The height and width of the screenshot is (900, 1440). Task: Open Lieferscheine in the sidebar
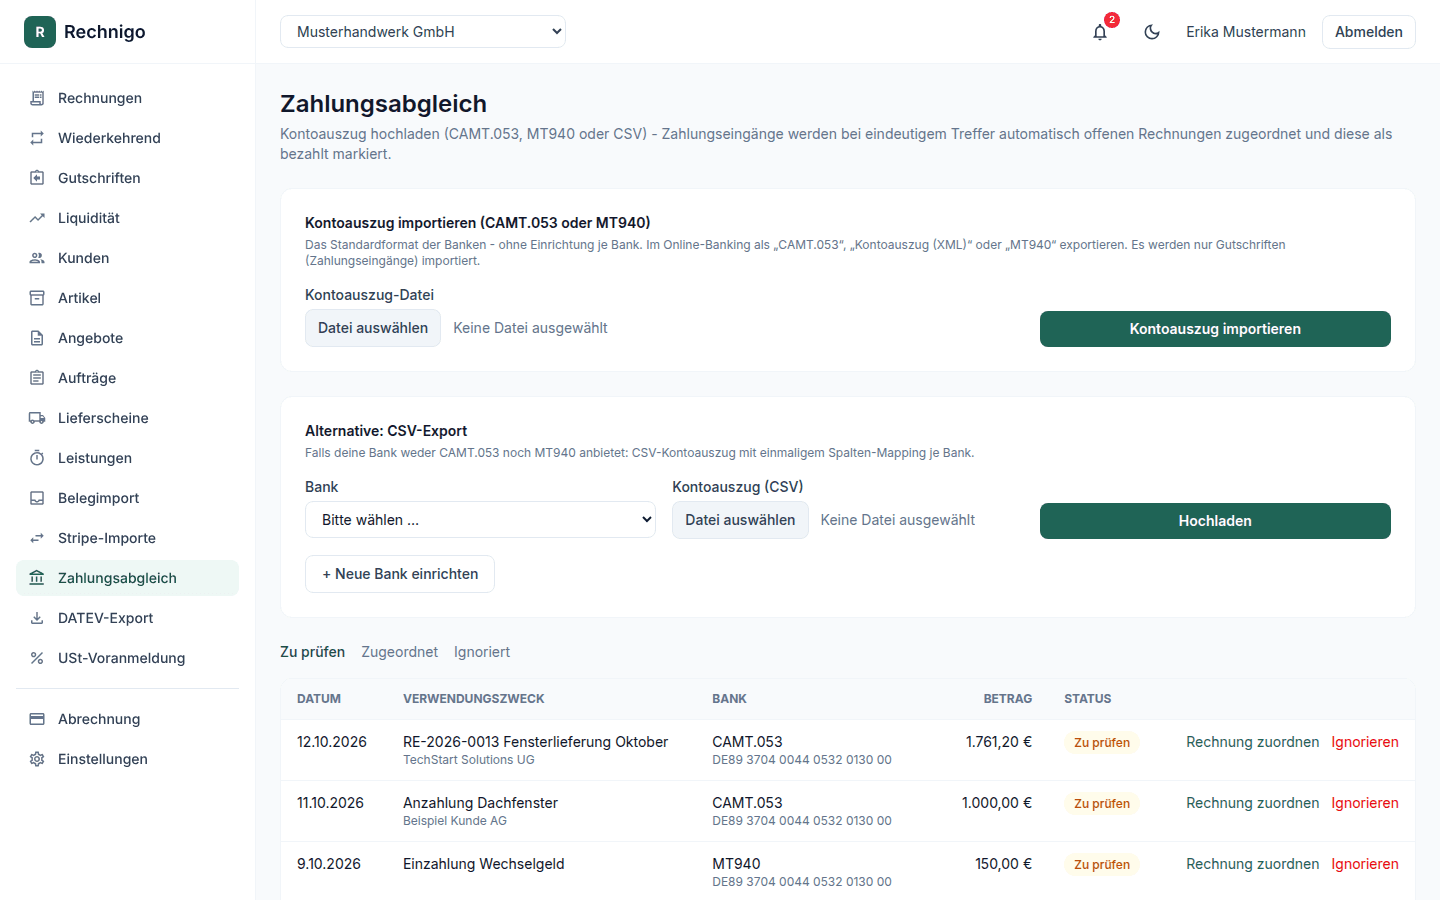click(x=127, y=418)
